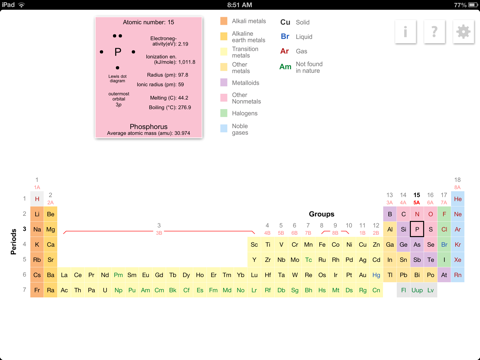The height and width of the screenshot is (360, 480).
Task: Select group 3 header above lanthanides
Action: click(x=159, y=229)
